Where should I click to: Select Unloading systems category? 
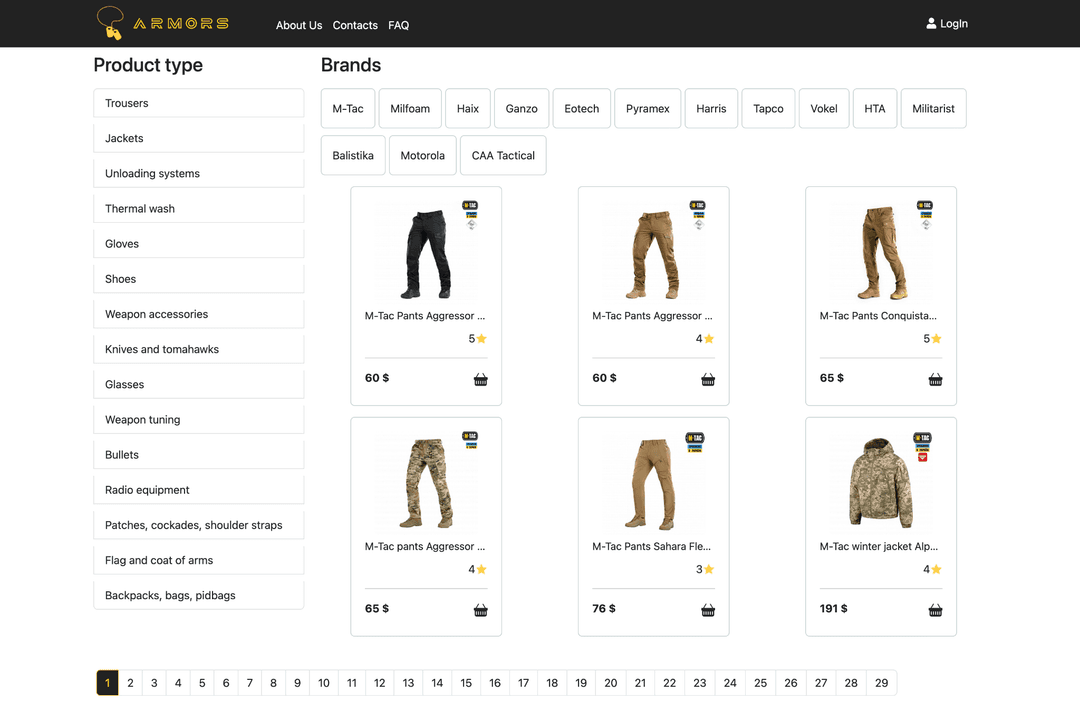tap(198, 173)
